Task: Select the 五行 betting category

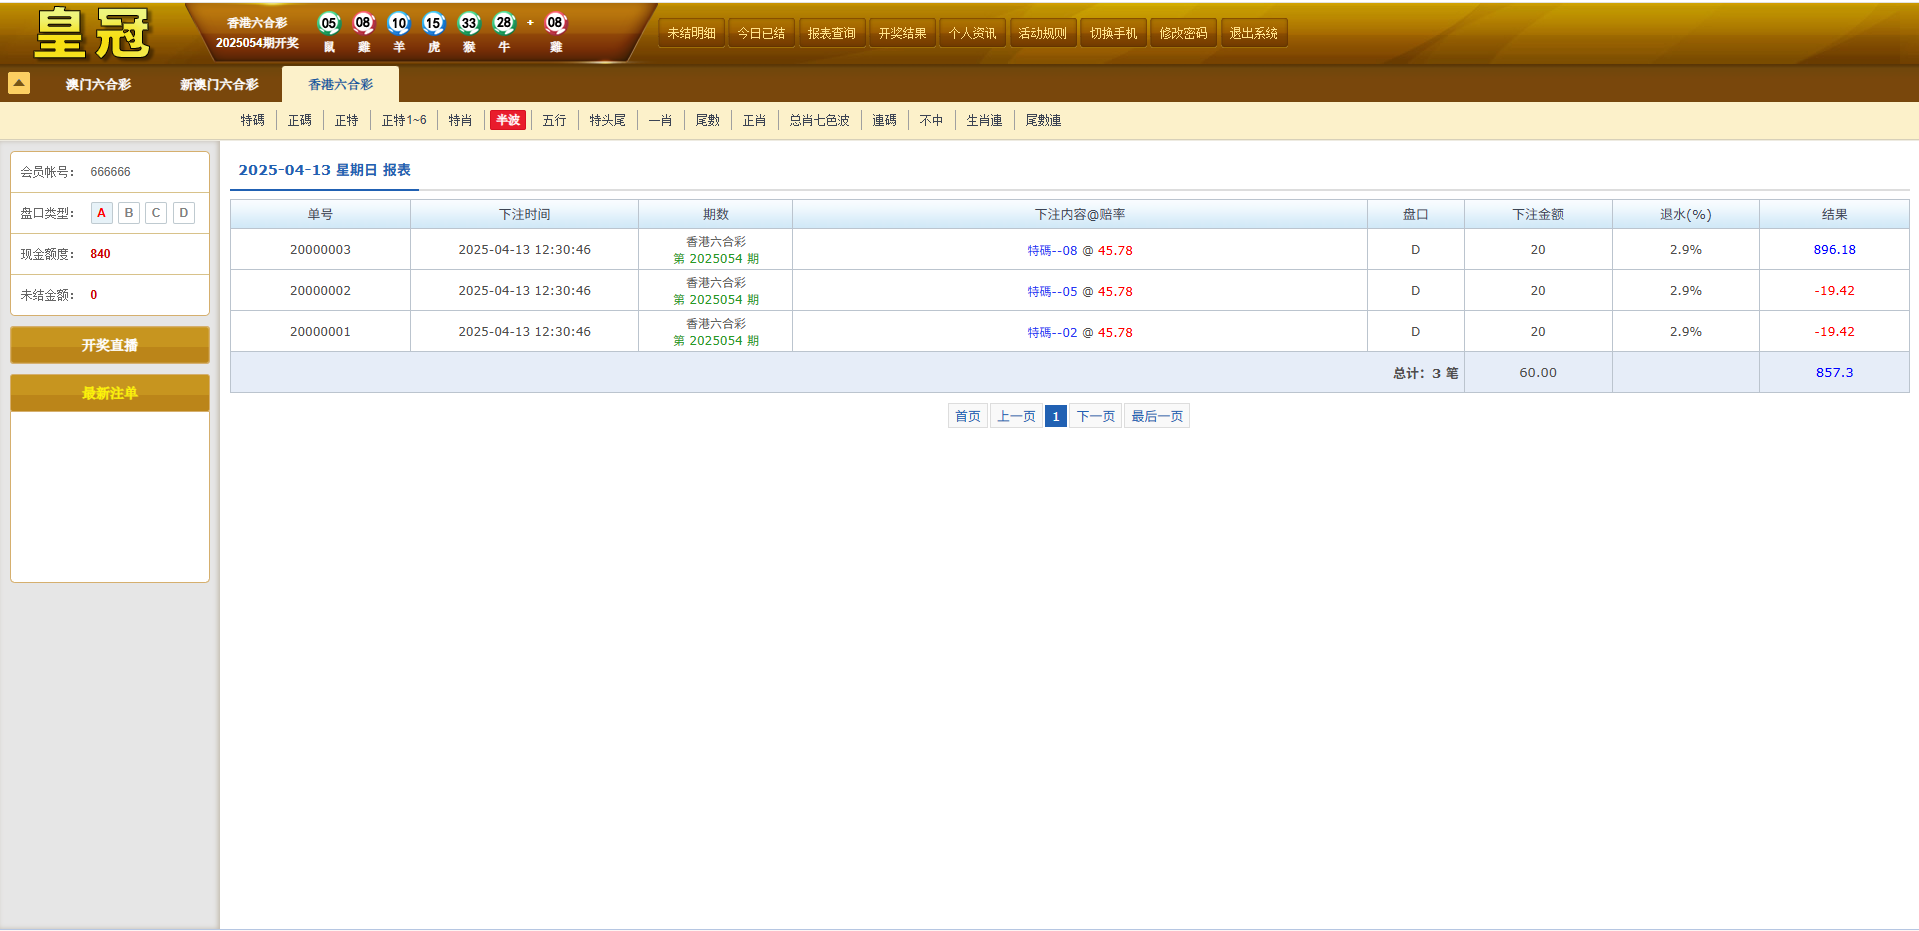Action: (554, 120)
